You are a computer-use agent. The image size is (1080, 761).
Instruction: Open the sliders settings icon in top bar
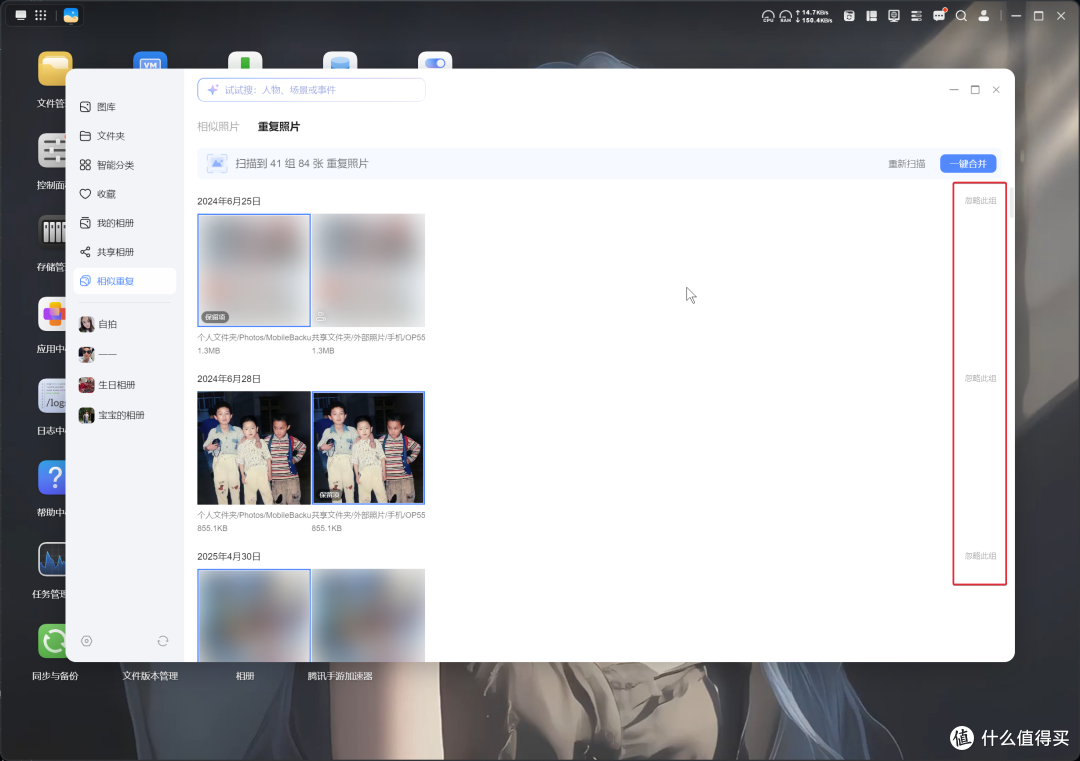click(x=916, y=15)
